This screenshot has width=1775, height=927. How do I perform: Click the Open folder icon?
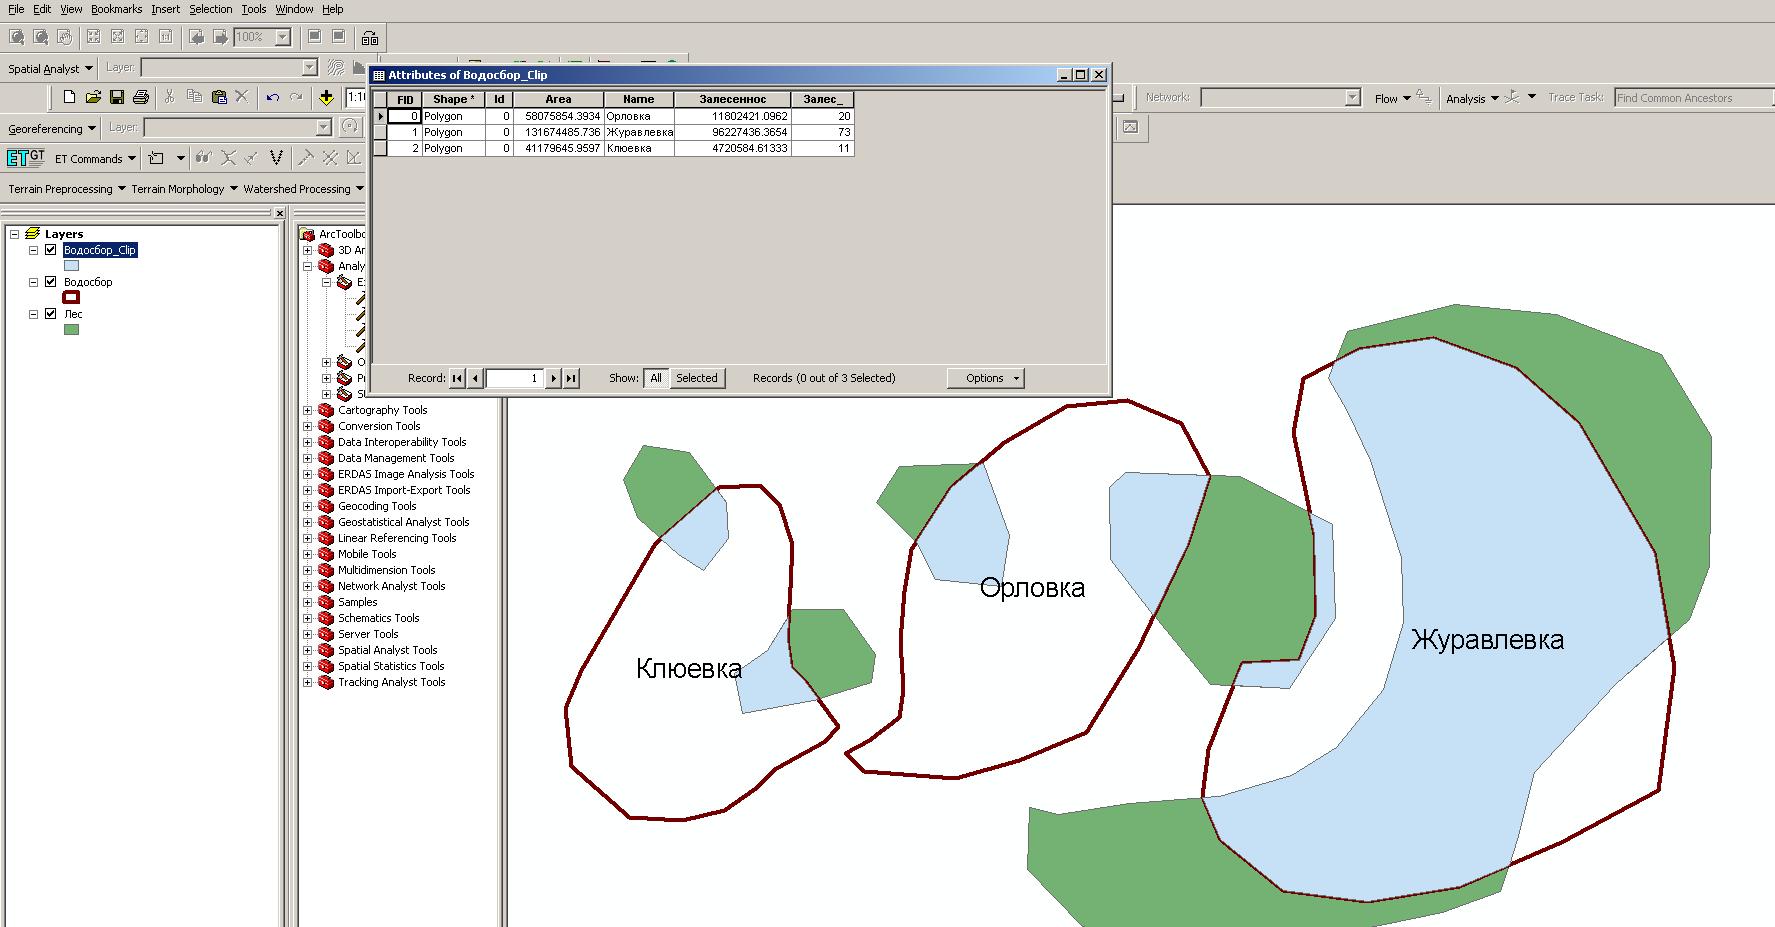tap(93, 97)
